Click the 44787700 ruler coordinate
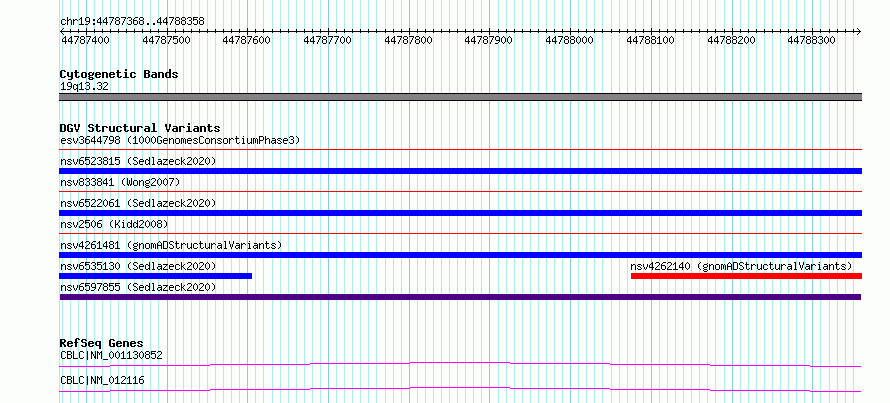This screenshot has width=890, height=403. pos(328,40)
